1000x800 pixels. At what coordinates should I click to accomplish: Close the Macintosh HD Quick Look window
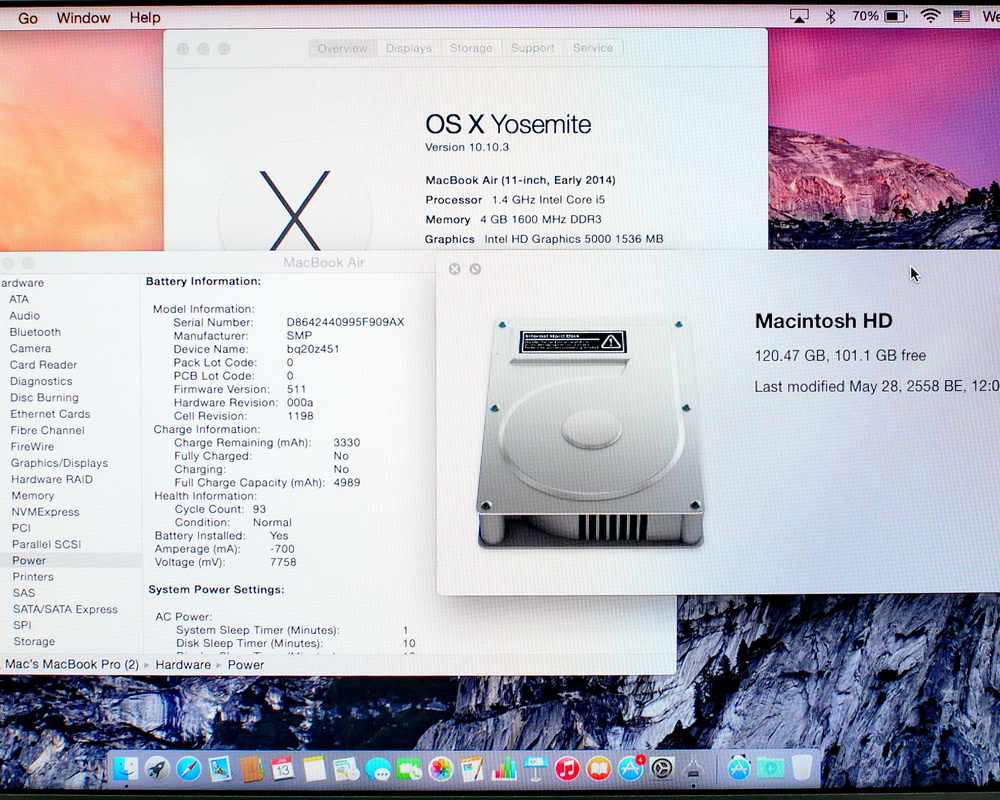(455, 269)
